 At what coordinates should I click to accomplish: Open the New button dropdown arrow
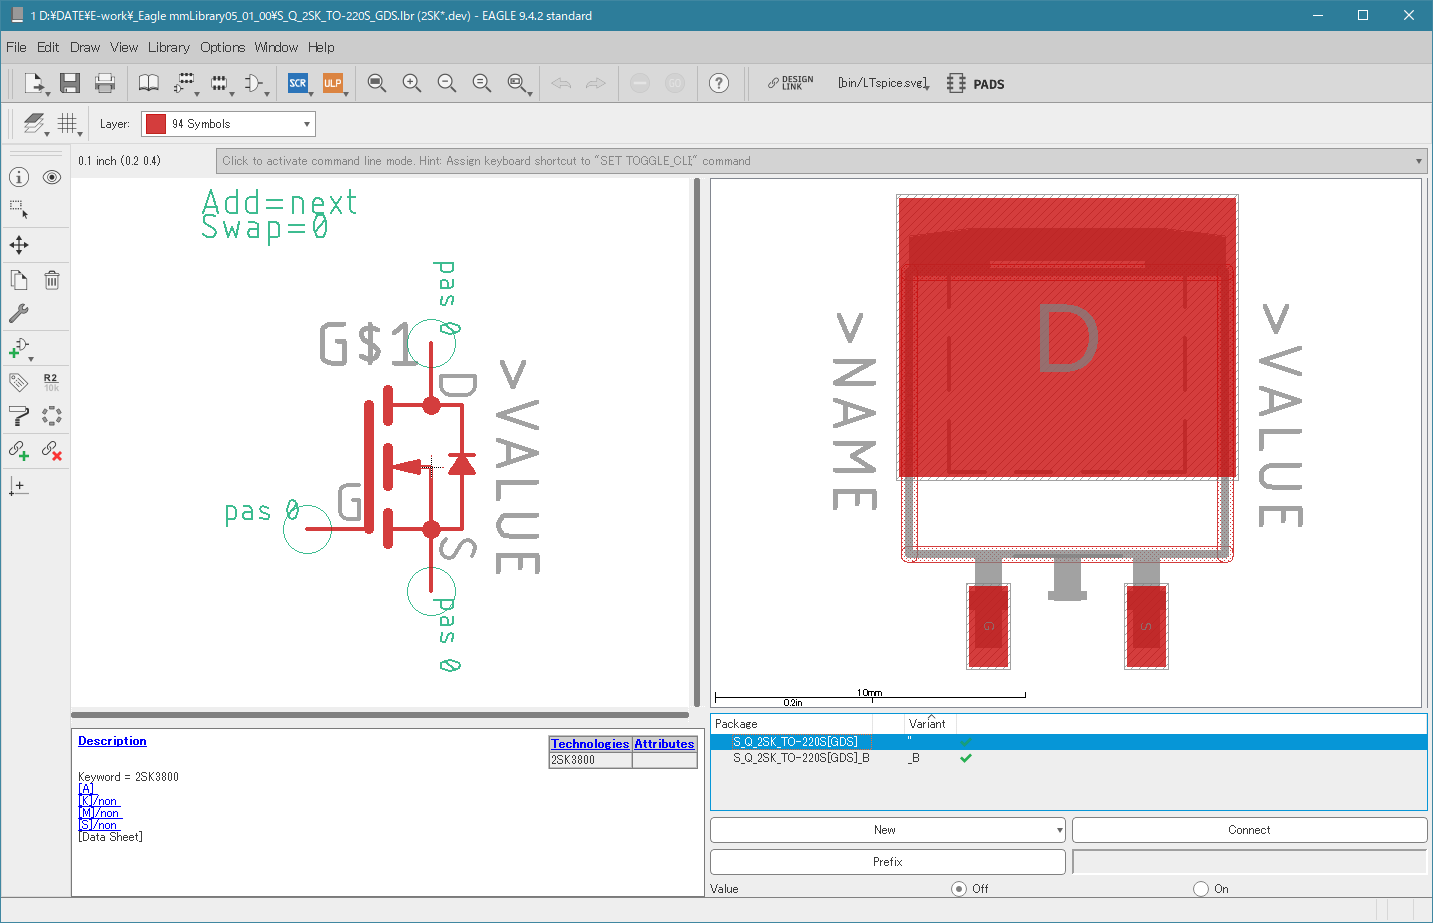(1059, 830)
